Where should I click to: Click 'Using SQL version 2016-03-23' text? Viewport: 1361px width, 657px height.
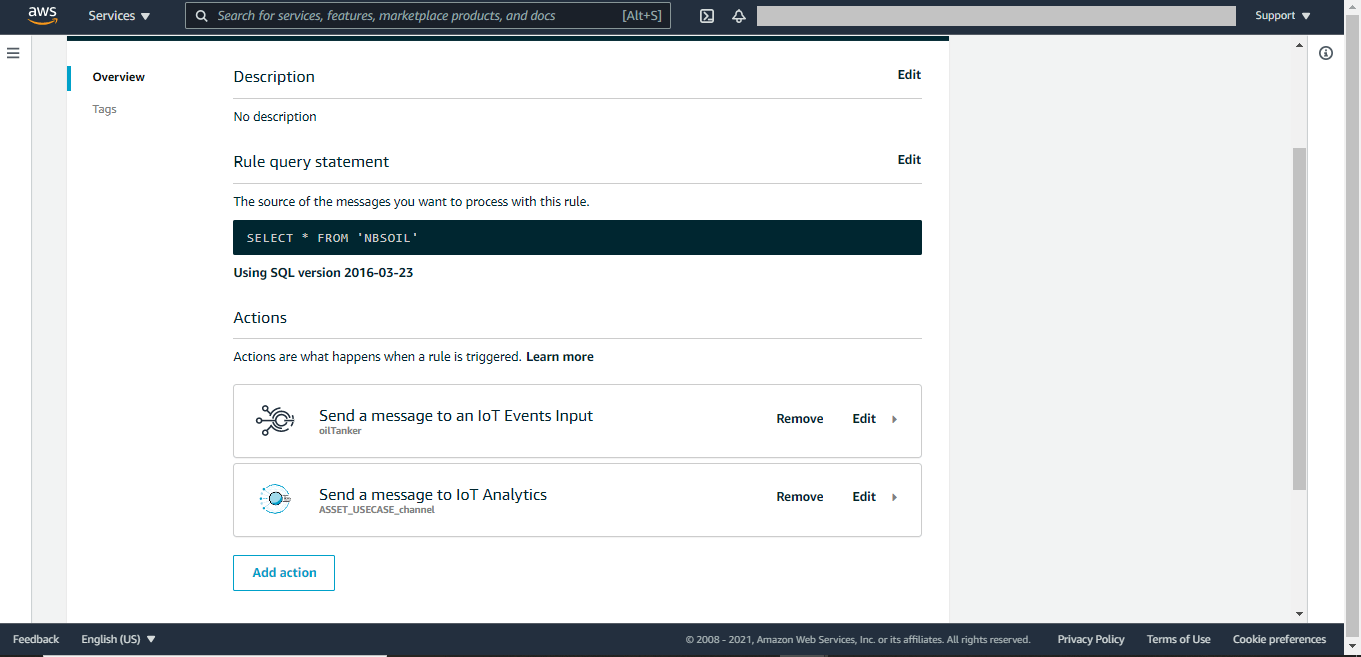pyautogui.click(x=323, y=272)
